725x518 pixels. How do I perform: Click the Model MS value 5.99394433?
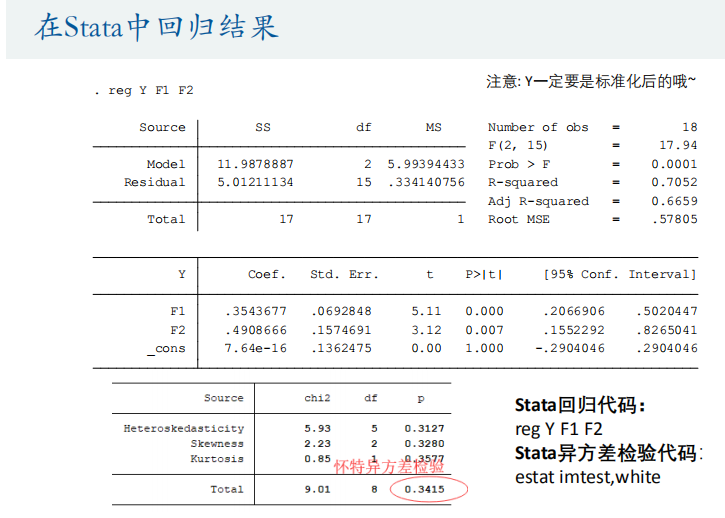[426, 164]
